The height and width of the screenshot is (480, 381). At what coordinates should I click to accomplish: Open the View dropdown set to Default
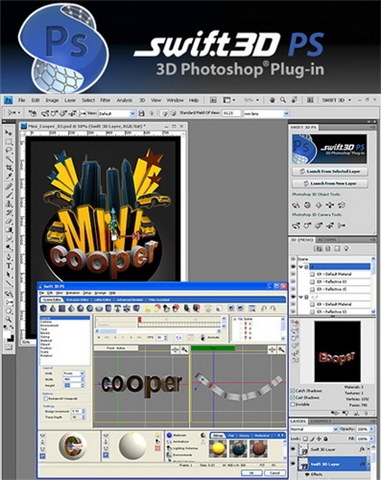point(117,113)
